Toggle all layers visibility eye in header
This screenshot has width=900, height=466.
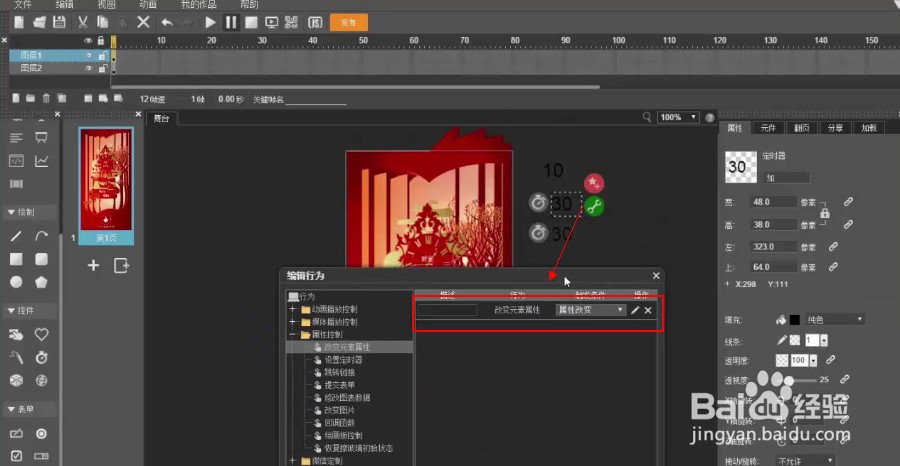(x=88, y=41)
